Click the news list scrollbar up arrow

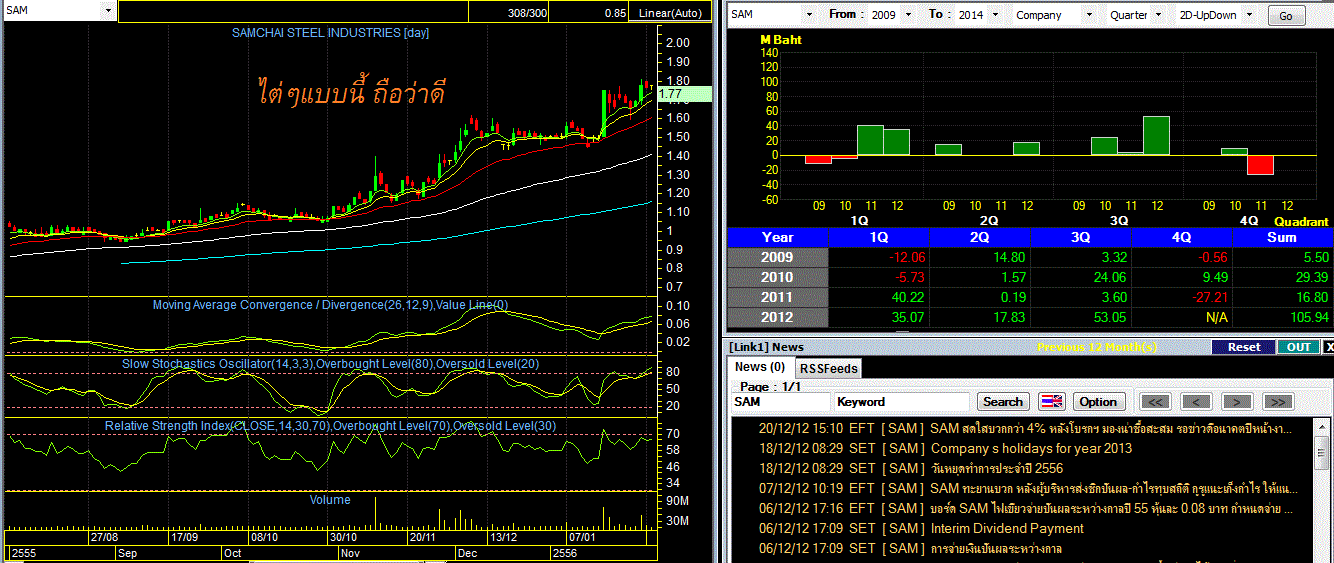1322,426
